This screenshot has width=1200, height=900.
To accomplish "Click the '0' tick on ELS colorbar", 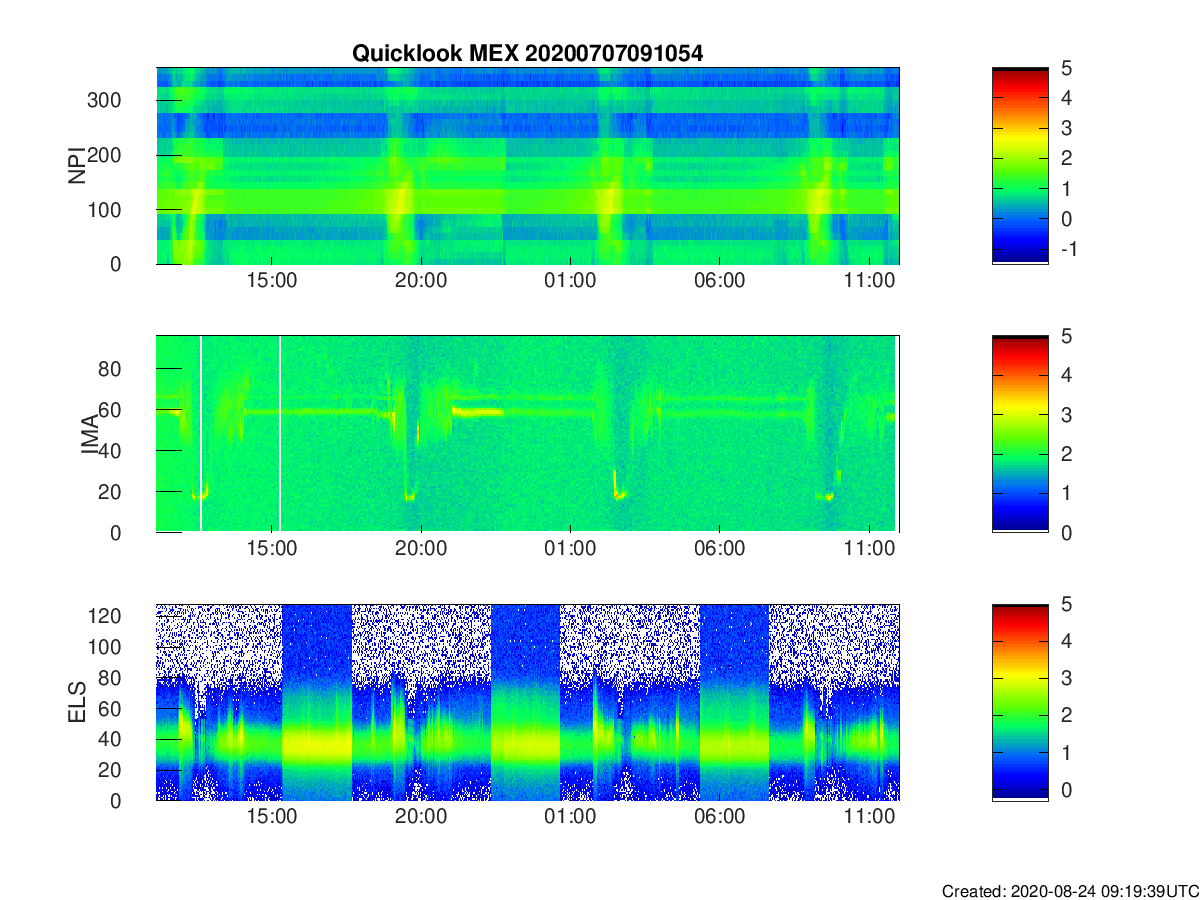I will [1066, 790].
